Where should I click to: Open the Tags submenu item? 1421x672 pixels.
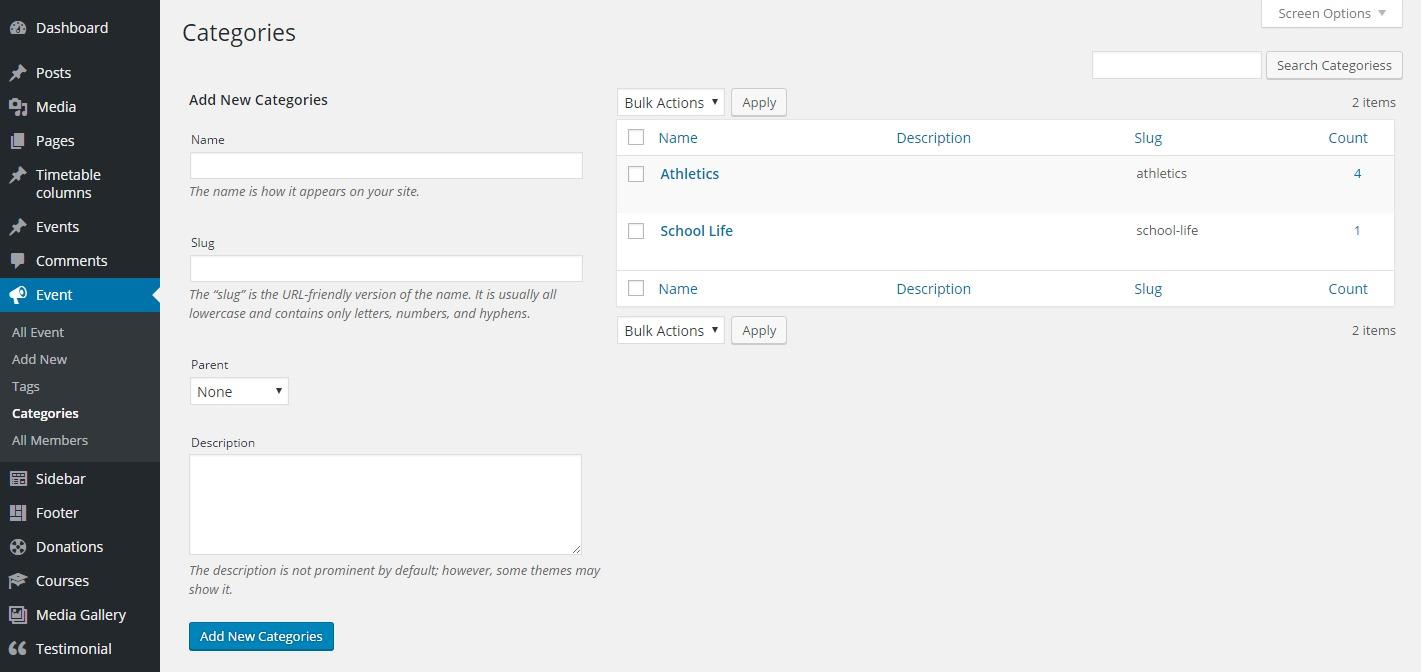(26, 386)
